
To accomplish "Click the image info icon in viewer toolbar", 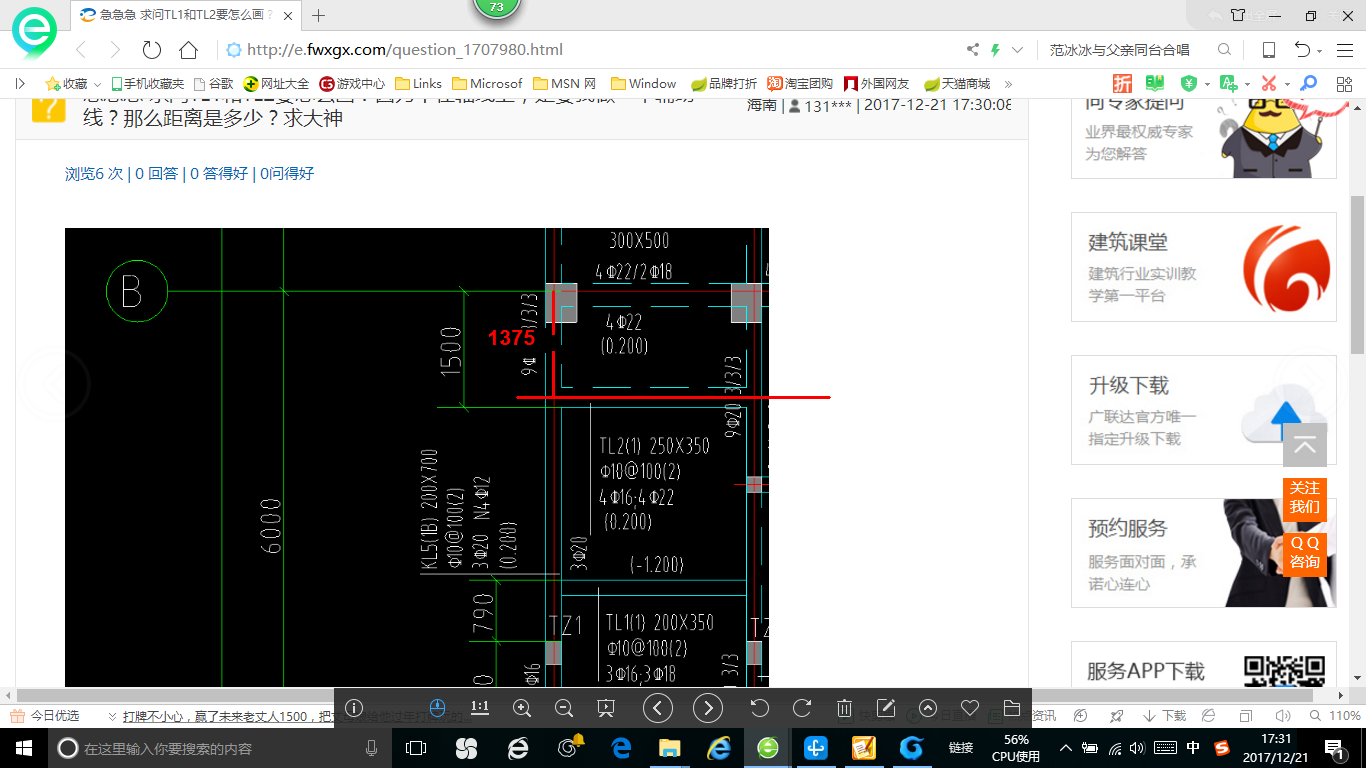I will point(354,708).
